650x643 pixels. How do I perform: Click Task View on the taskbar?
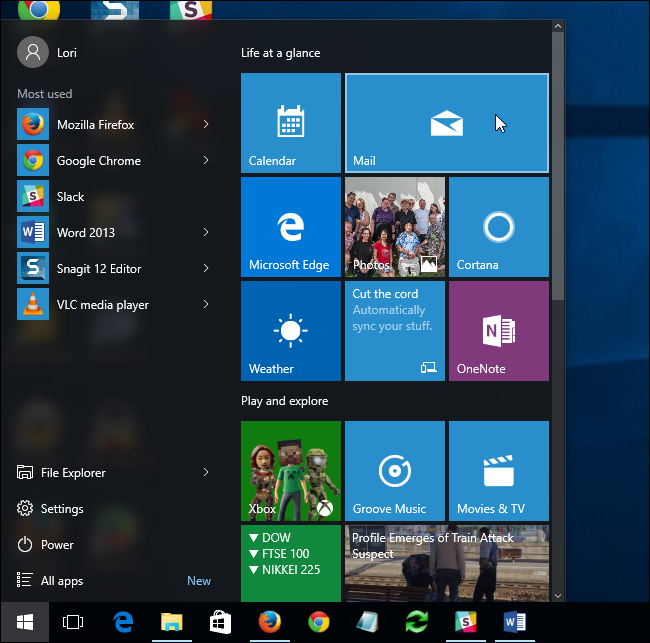73,622
